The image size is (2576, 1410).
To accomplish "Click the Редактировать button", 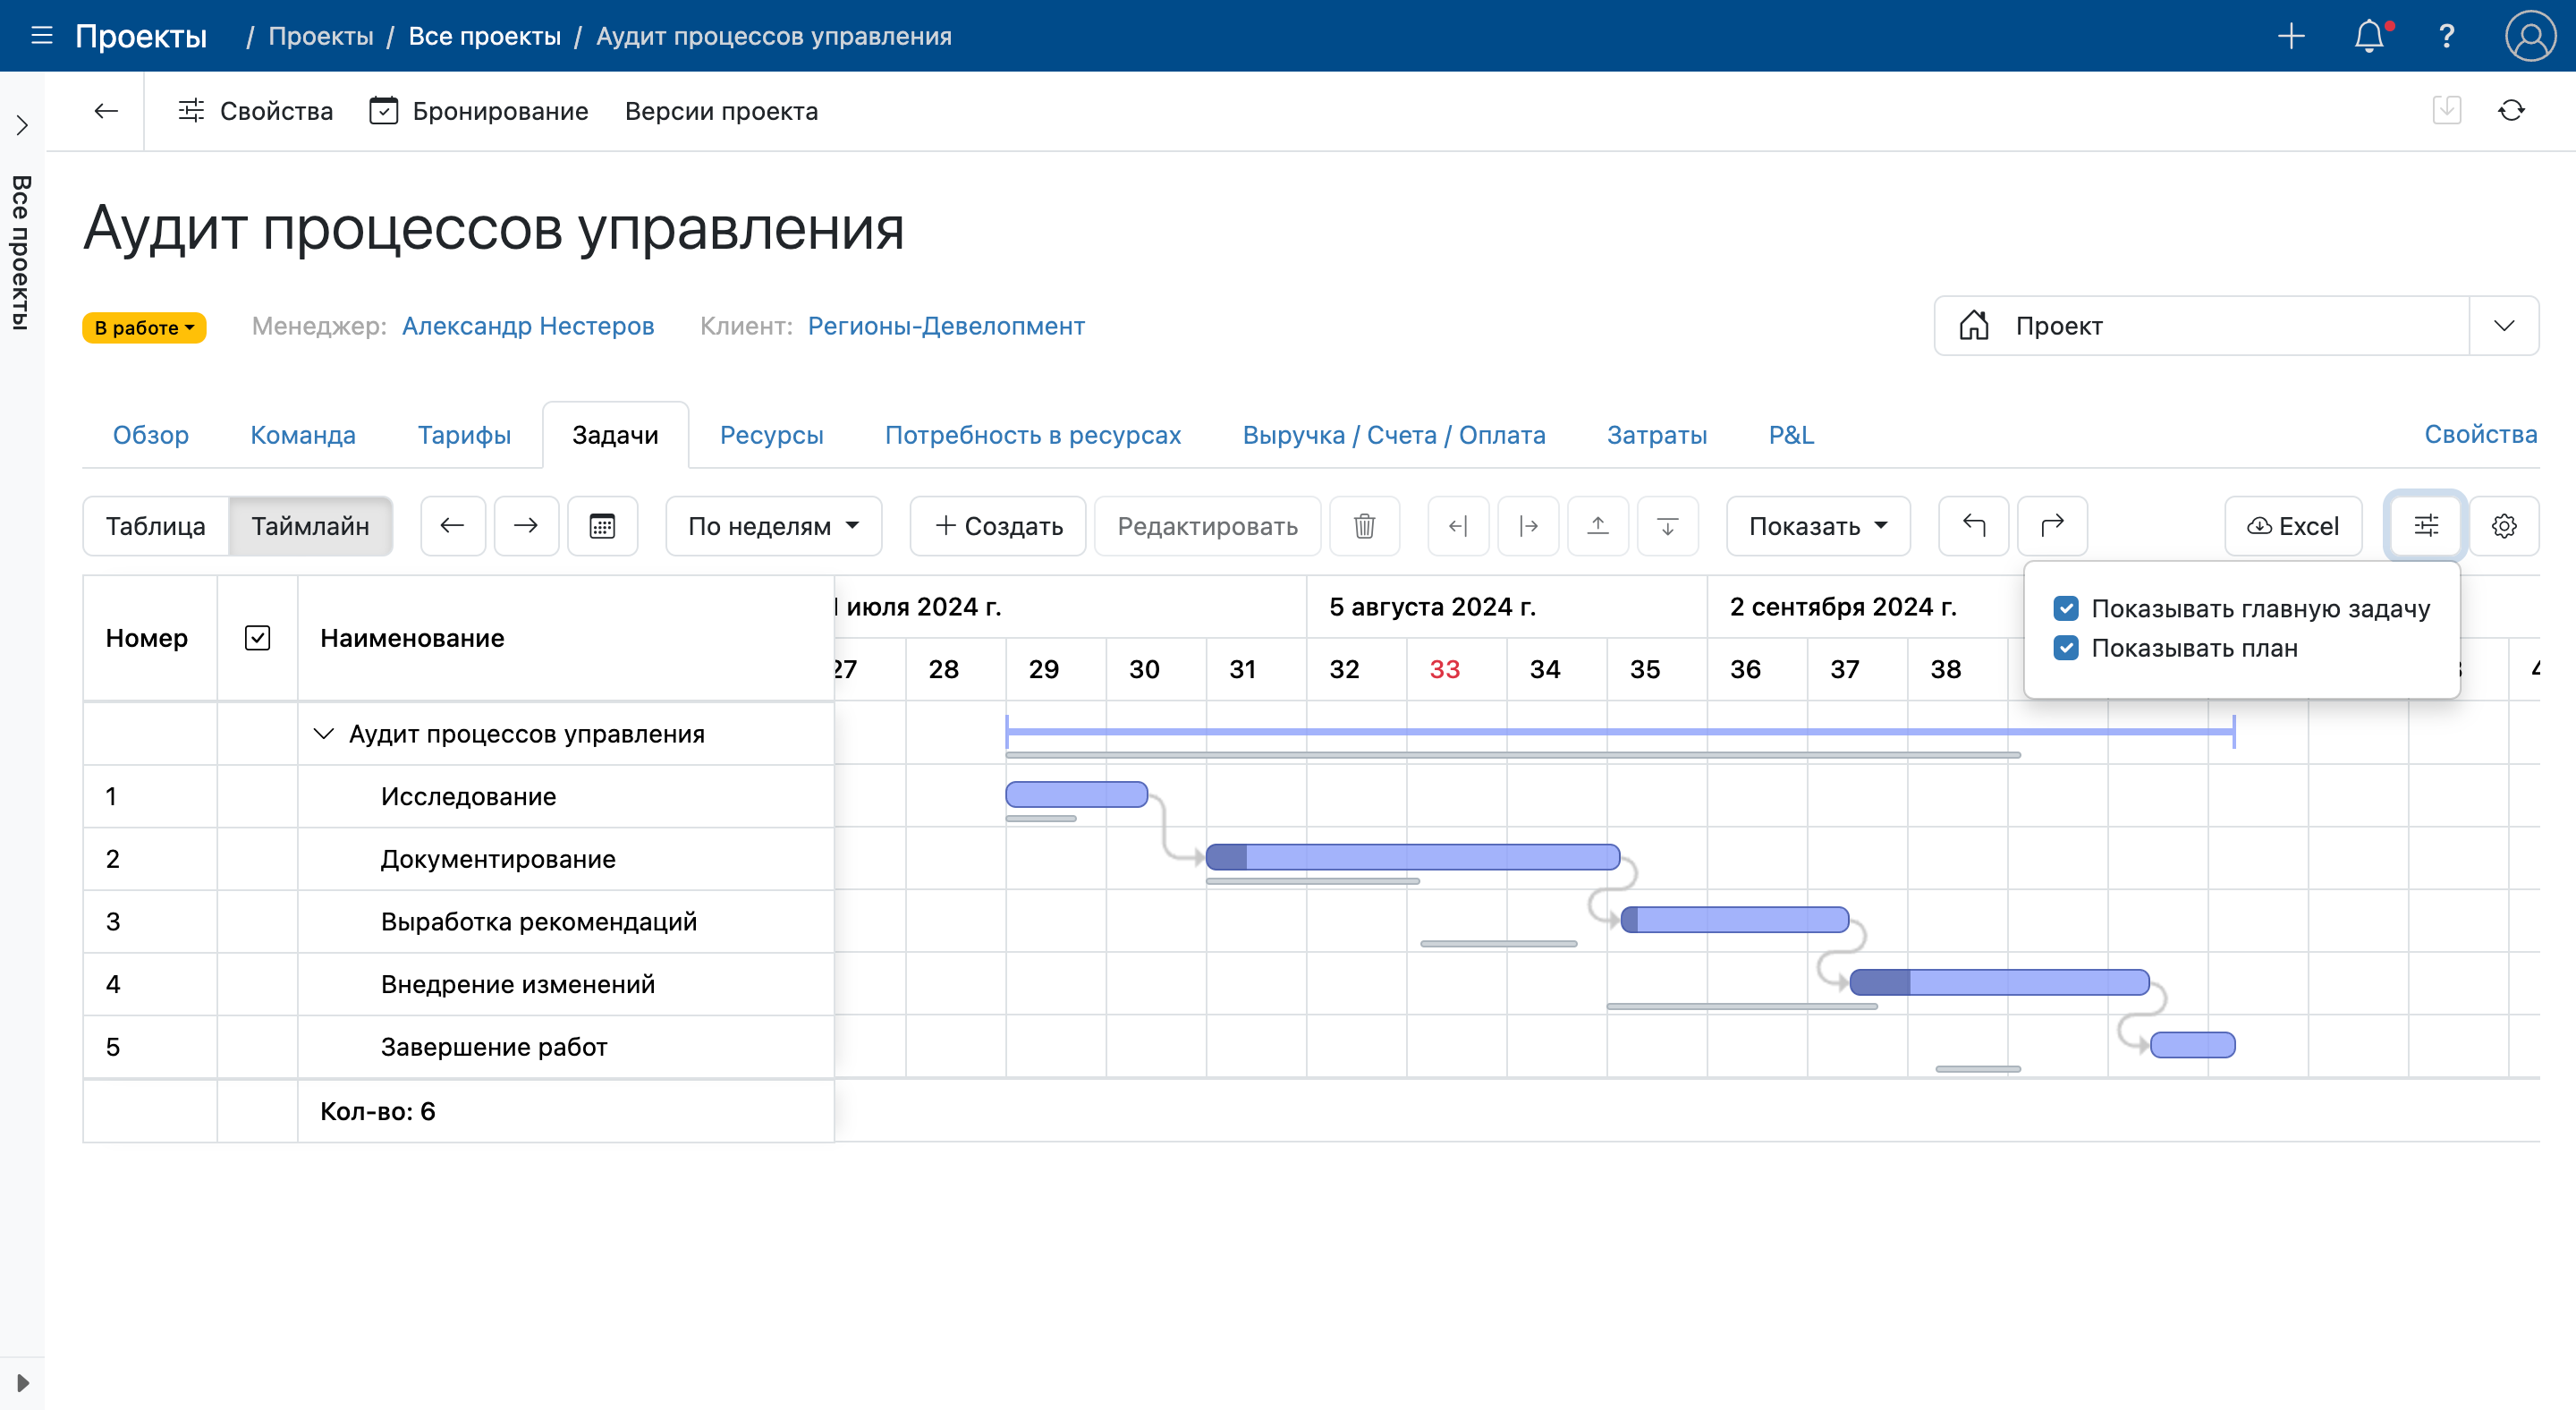I will point(1207,526).
